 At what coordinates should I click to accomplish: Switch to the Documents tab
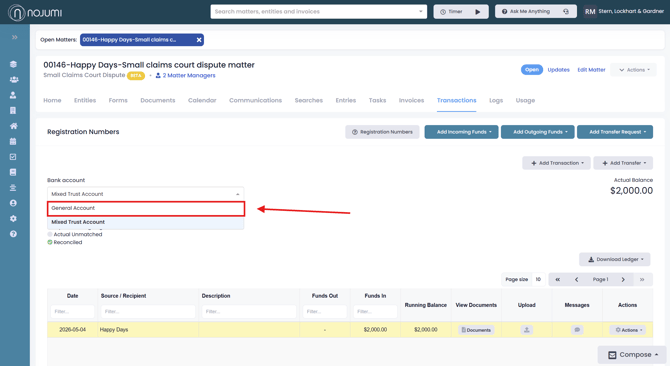[x=158, y=100]
